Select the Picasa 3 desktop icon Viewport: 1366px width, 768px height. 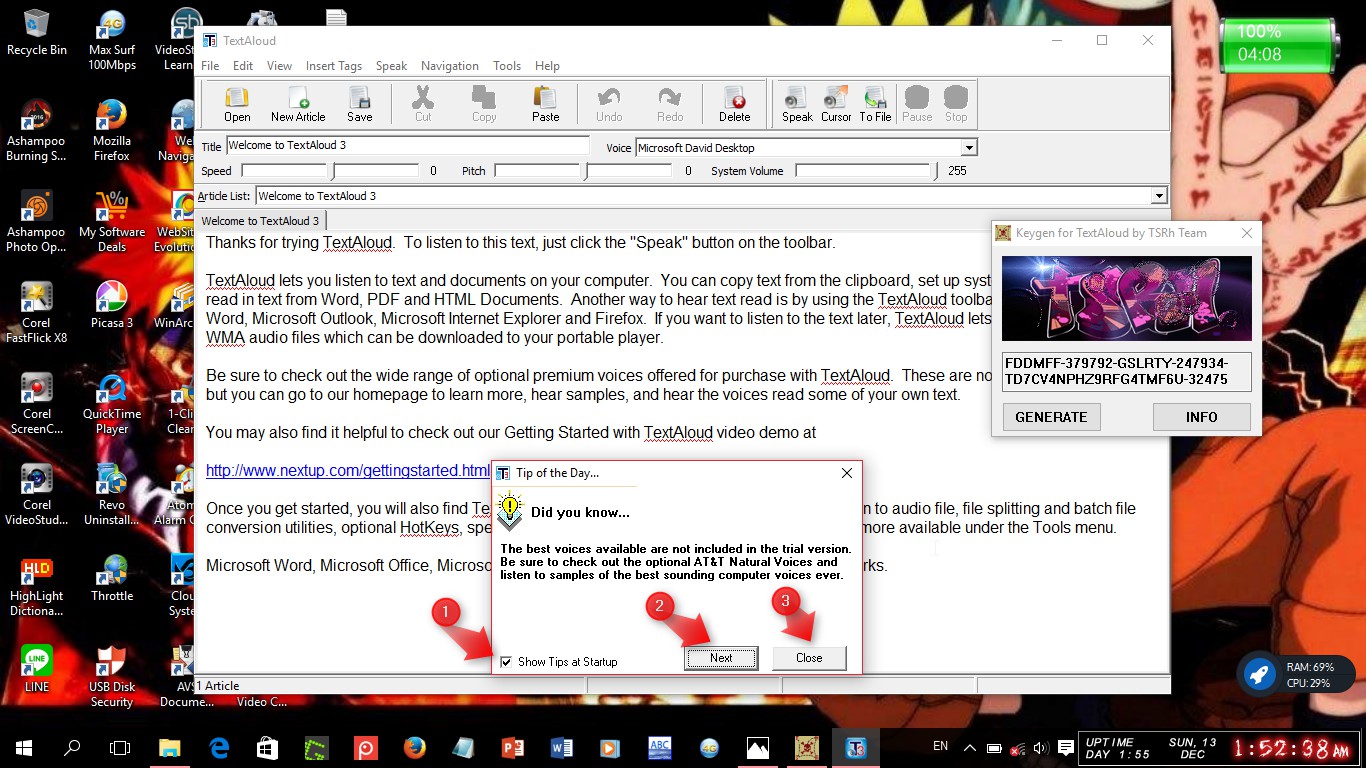coord(112,305)
